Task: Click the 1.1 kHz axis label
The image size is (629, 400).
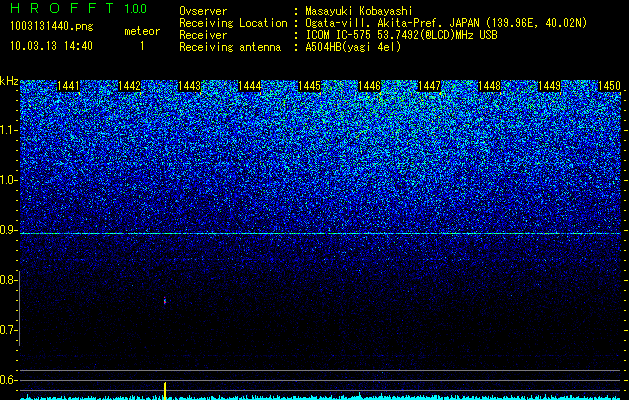Action: tap(8, 130)
